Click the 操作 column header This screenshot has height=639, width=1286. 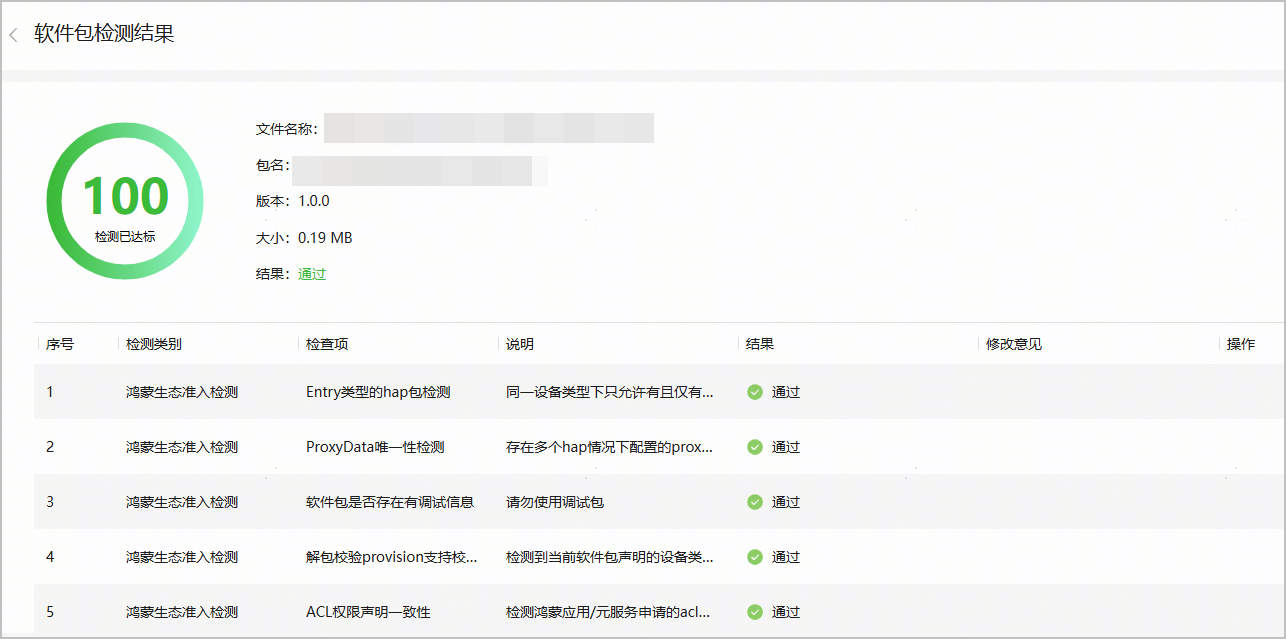coord(1241,344)
